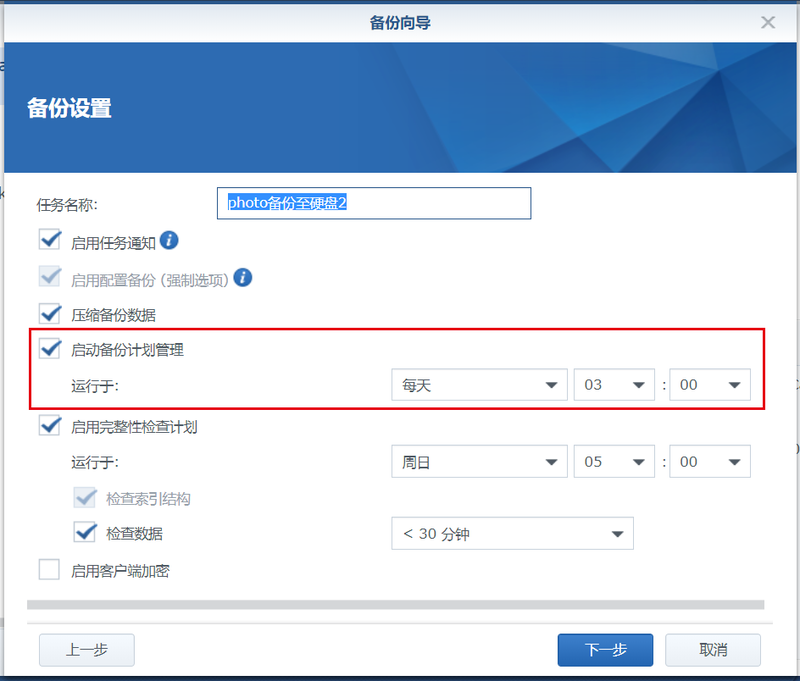Uncheck 检查数据 checkbox
800x681 pixels.
[85, 533]
